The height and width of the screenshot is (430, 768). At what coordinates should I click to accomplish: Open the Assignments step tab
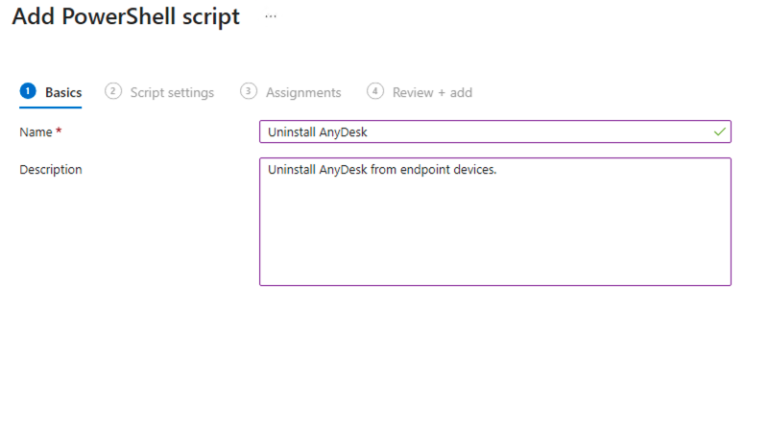click(291, 92)
